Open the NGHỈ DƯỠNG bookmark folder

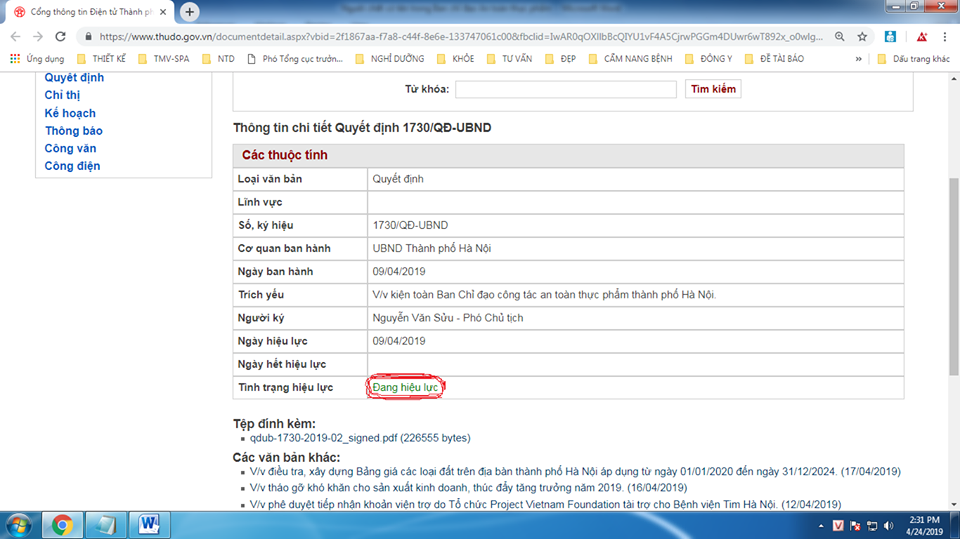coord(389,59)
